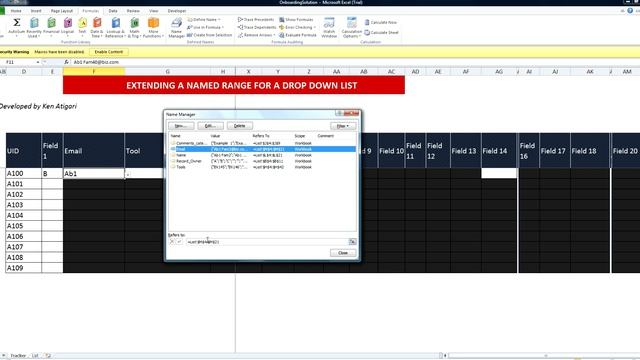Screen dimensions: 640x360
Task: Open the Excel Help icon
Action: pyautogui.click(x=630, y=11)
